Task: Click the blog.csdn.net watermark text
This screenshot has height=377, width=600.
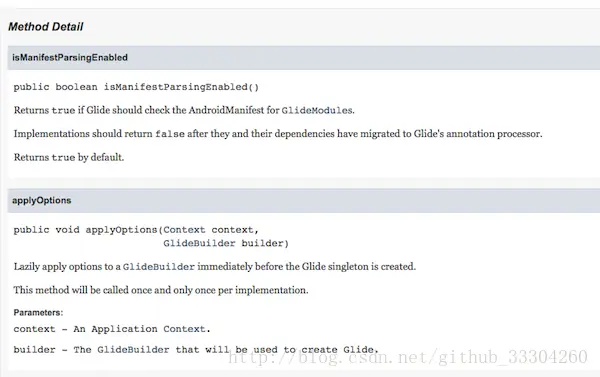Action: 408,357
